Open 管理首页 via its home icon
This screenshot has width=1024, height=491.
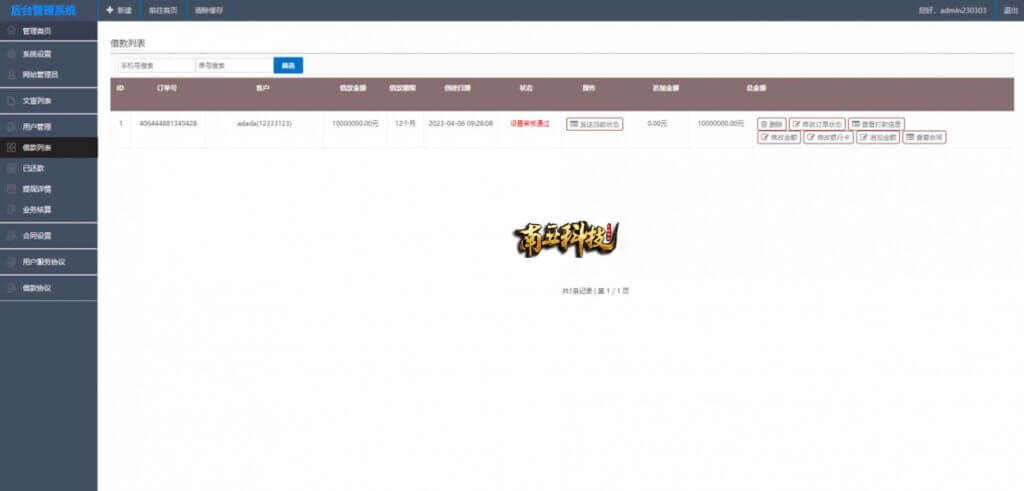tap(11, 30)
